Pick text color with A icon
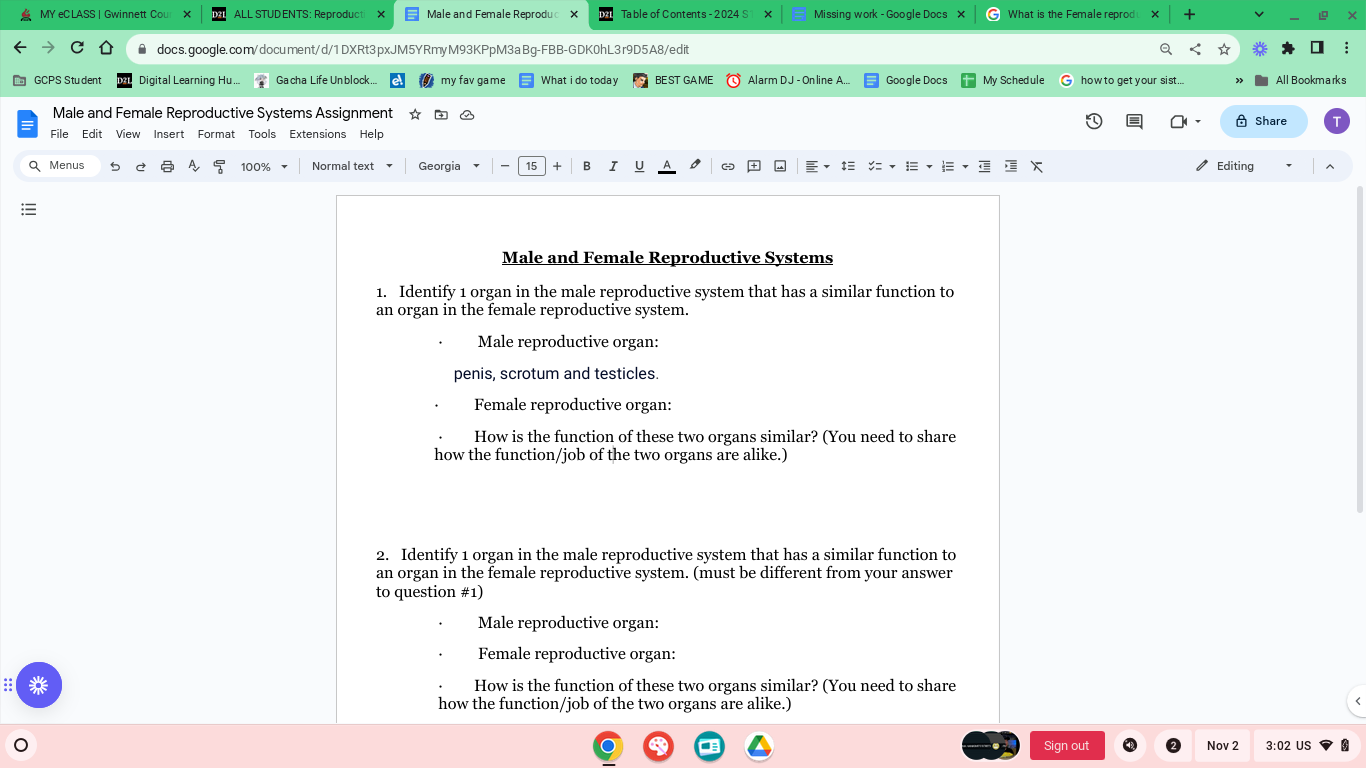The image size is (1366, 768). 667,166
